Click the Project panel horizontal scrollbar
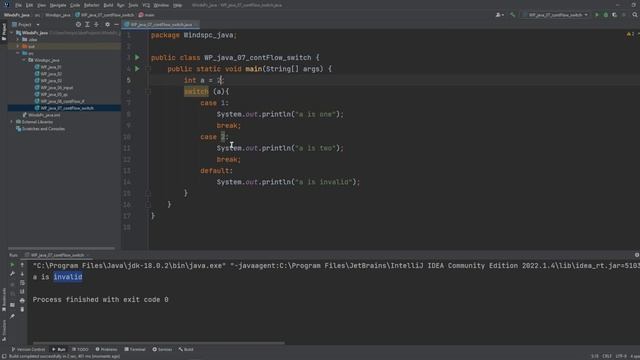 (61, 248)
